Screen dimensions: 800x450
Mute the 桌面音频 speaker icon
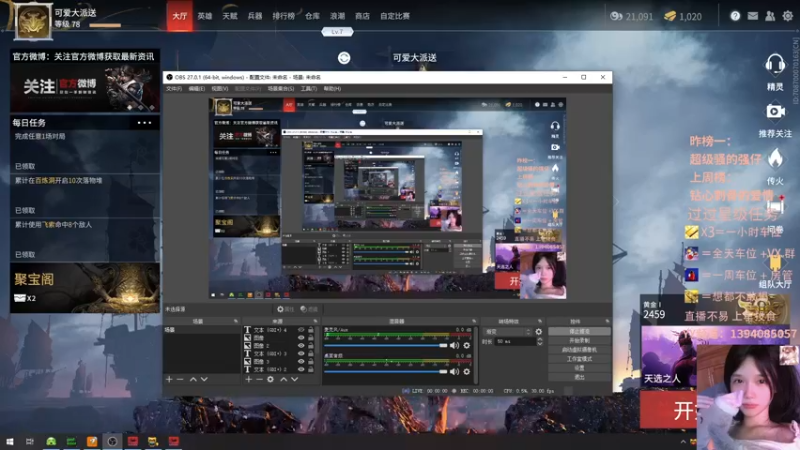coord(454,371)
